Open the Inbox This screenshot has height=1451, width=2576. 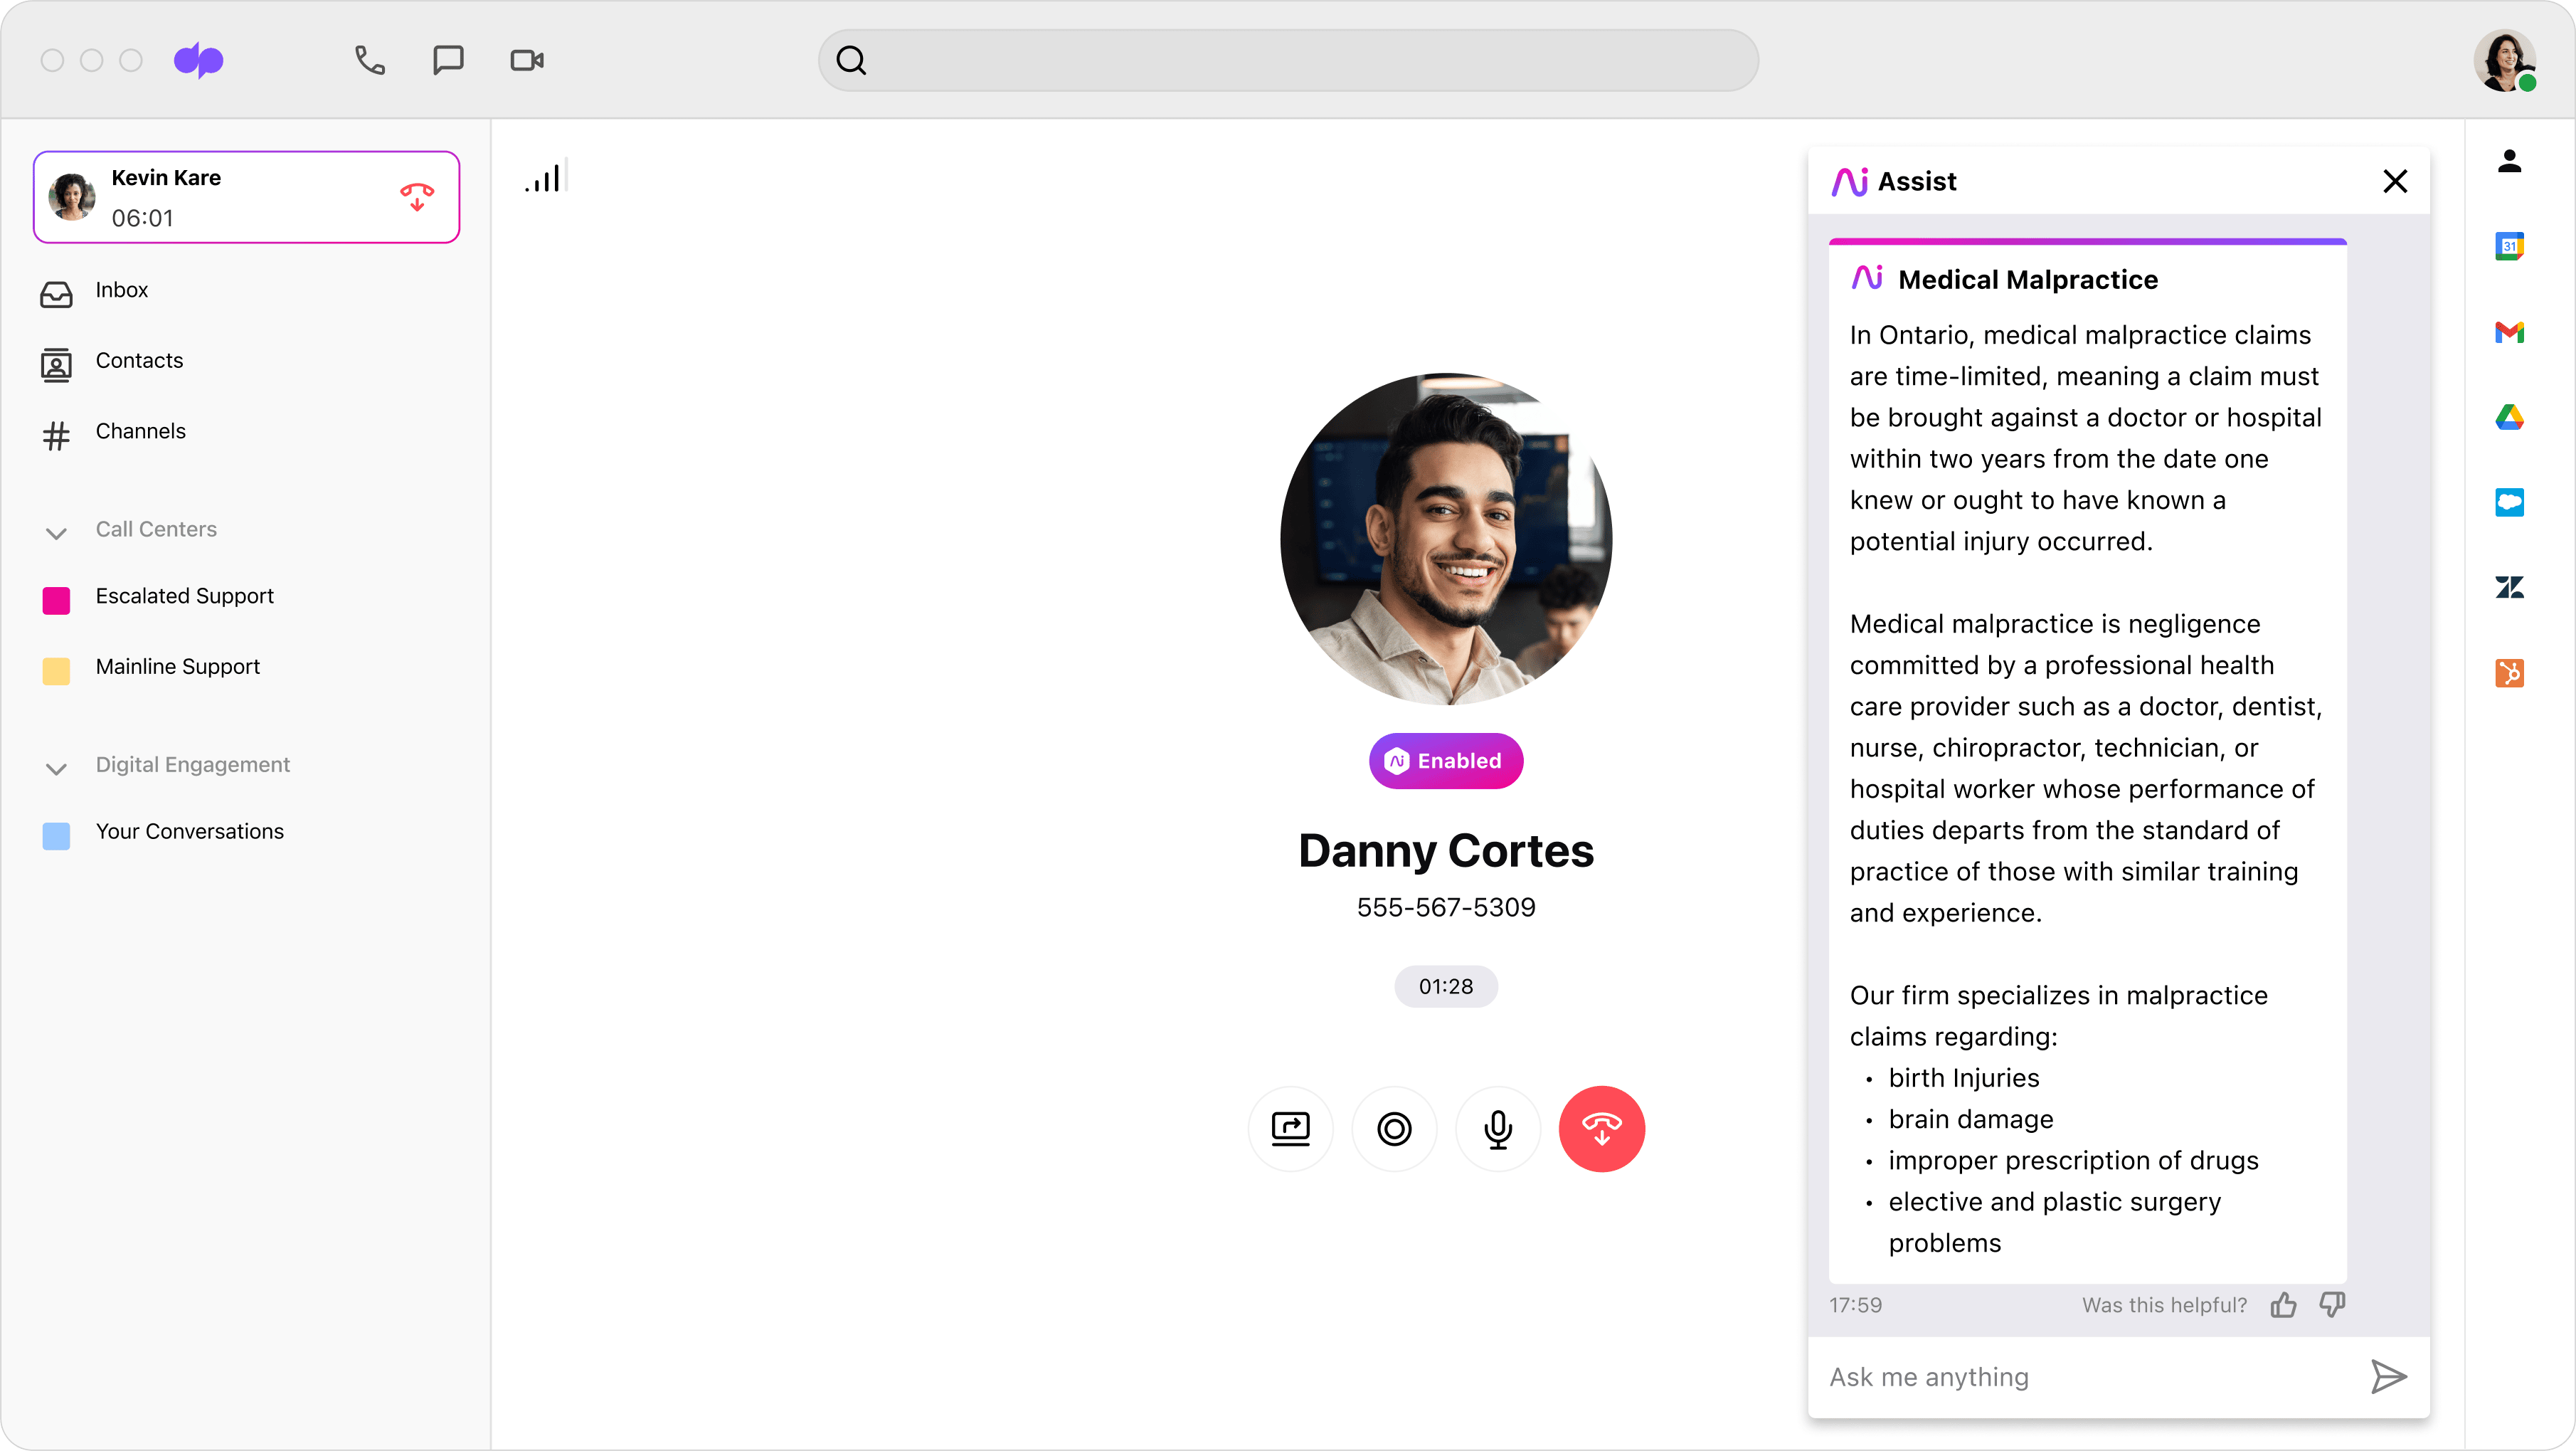pyautogui.click(x=120, y=291)
